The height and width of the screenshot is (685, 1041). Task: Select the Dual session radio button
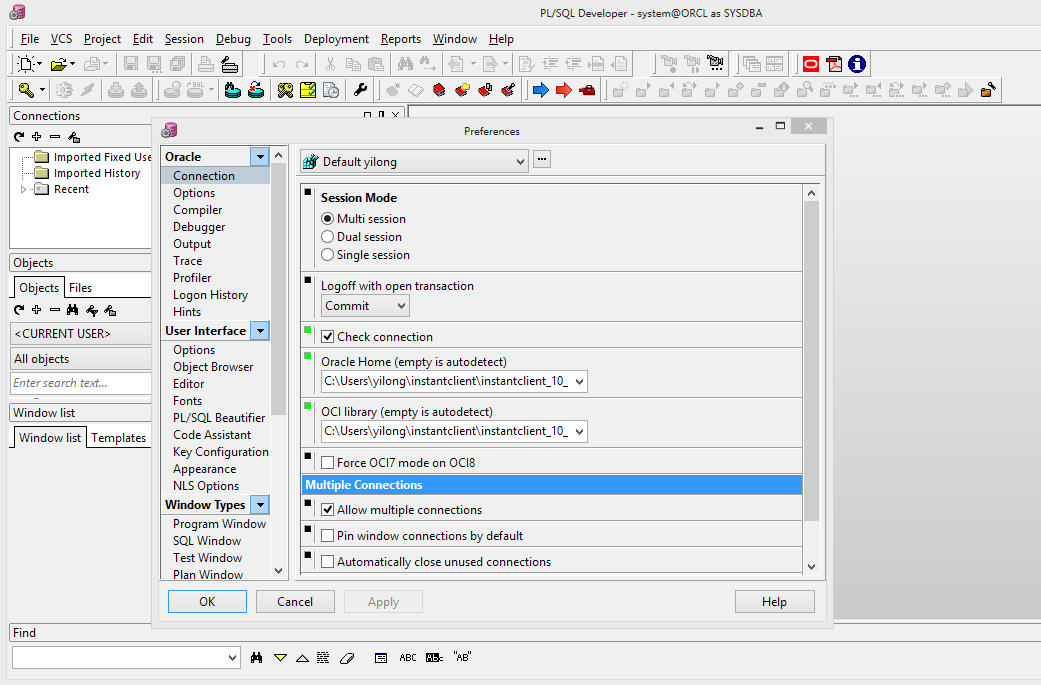(328, 237)
